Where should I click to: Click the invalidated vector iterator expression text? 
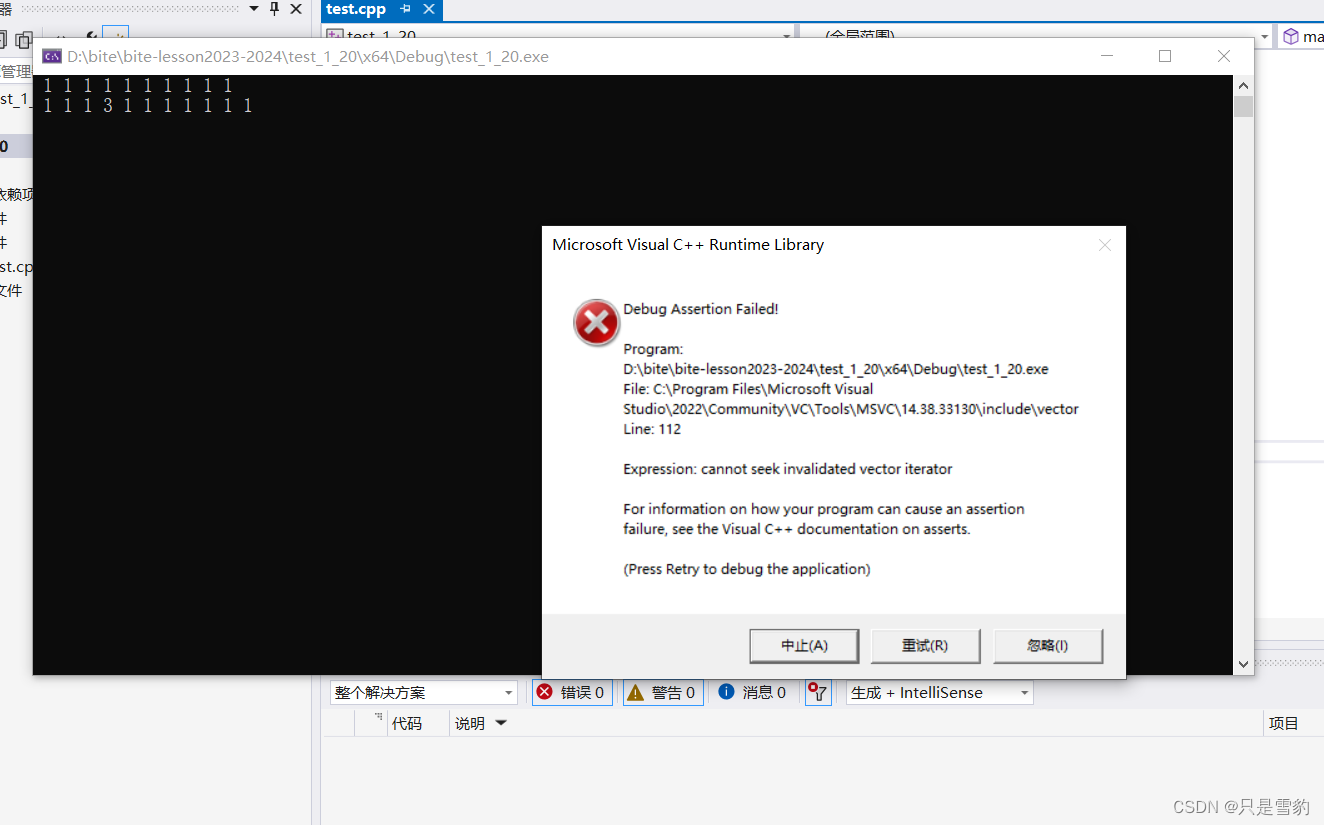click(x=788, y=469)
